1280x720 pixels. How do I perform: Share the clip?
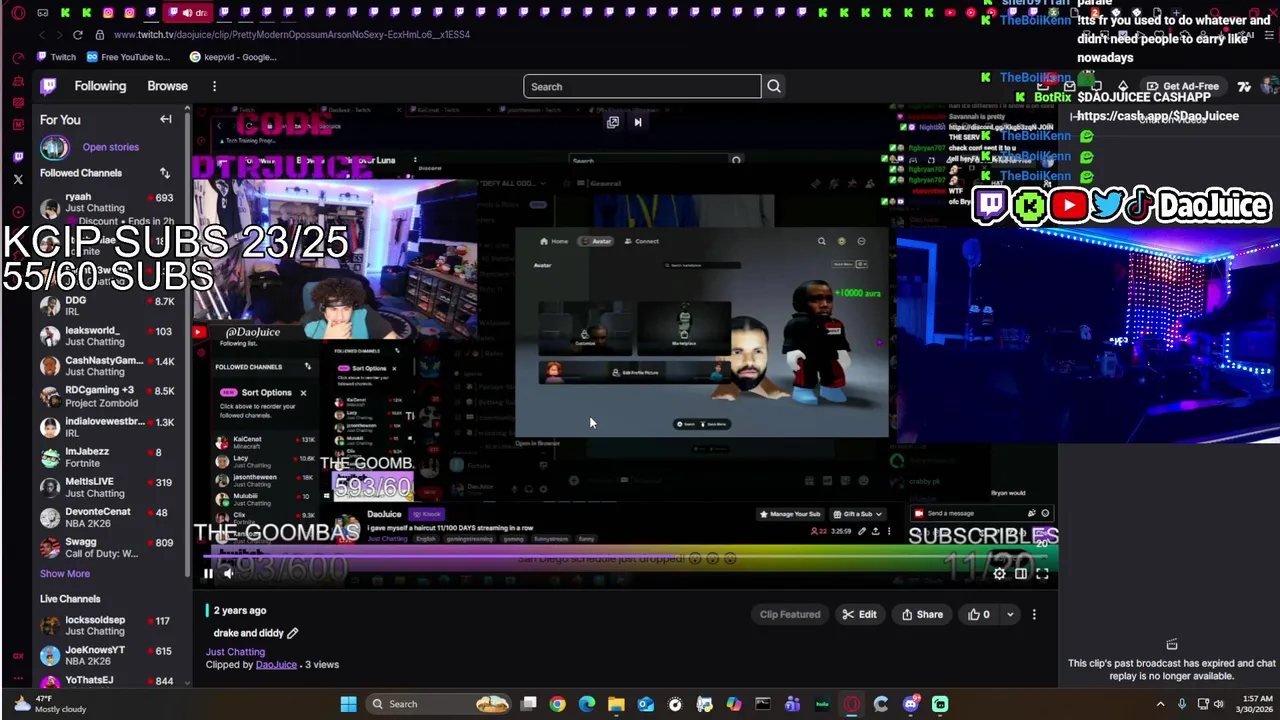[x=922, y=615]
